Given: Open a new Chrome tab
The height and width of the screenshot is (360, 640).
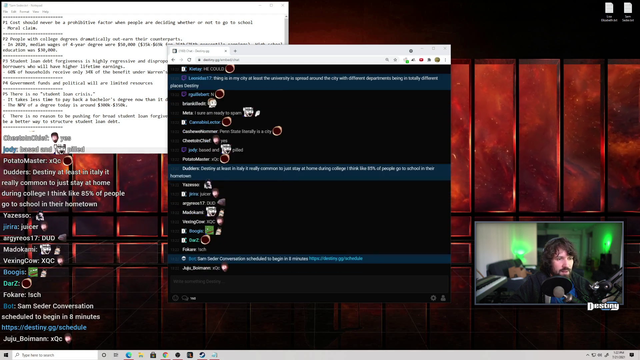Looking at the screenshot, I should click(235, 51).
